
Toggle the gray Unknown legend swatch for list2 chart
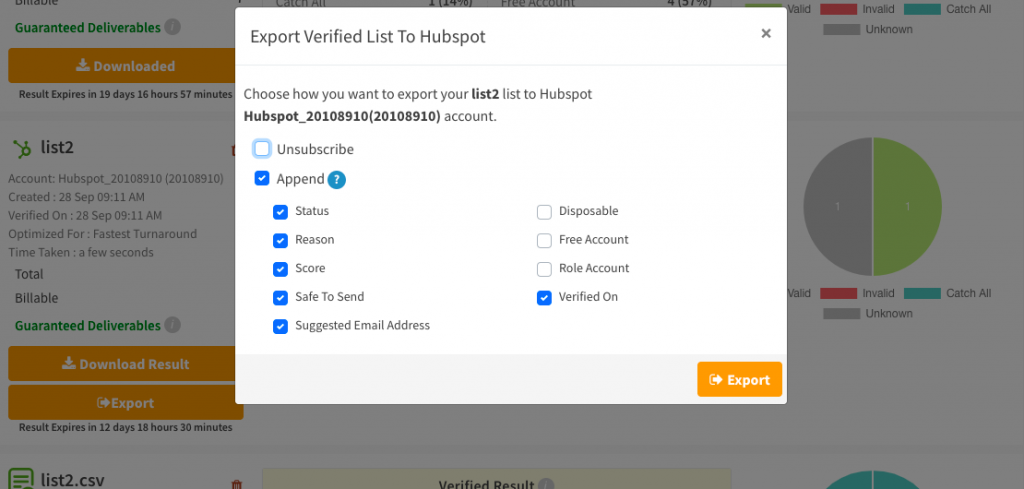[841, 313]
